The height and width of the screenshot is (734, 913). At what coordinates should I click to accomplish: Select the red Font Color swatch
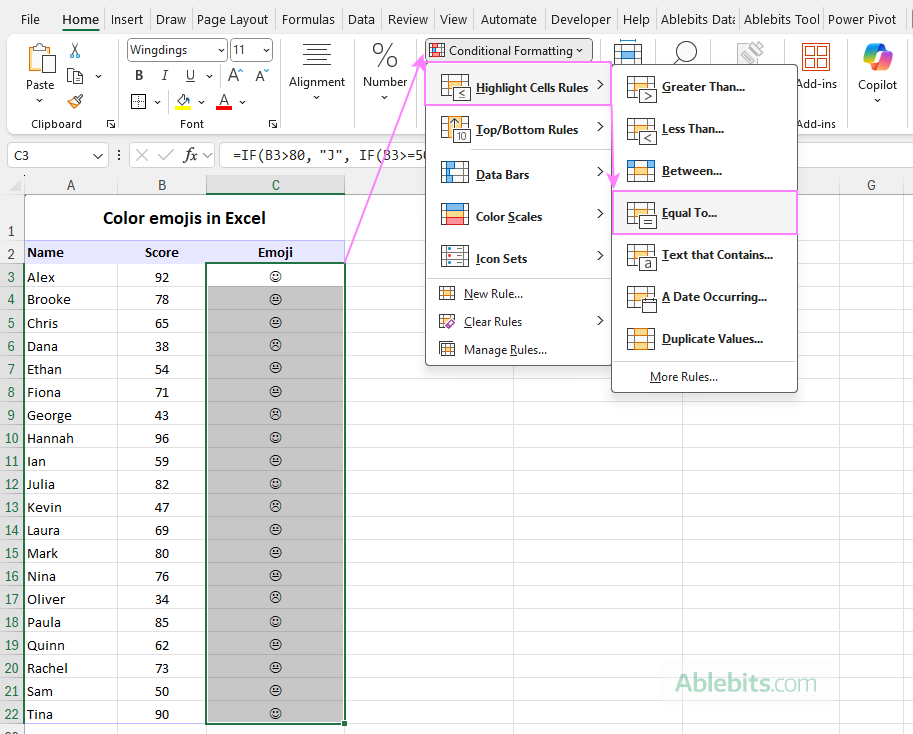(222, 101)
